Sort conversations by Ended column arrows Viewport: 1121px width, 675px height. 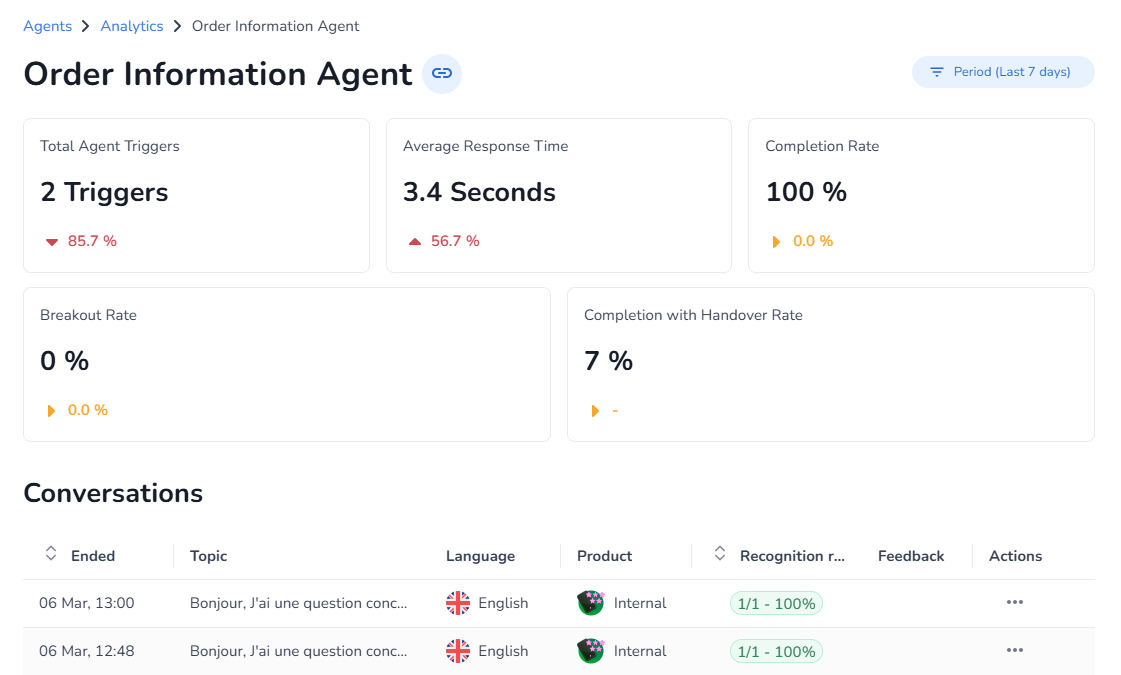click(x=51, y=554)
